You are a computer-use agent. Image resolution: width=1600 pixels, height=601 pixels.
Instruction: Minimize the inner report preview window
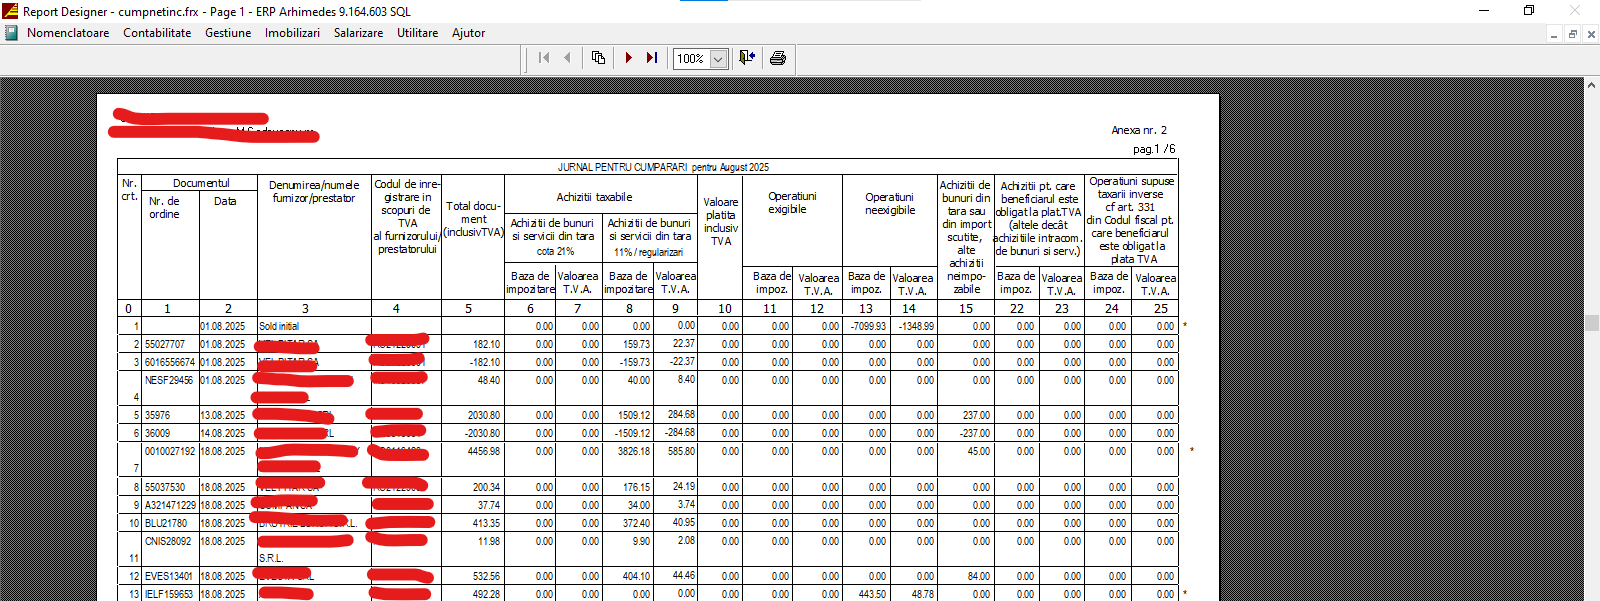click(1554, 34)
